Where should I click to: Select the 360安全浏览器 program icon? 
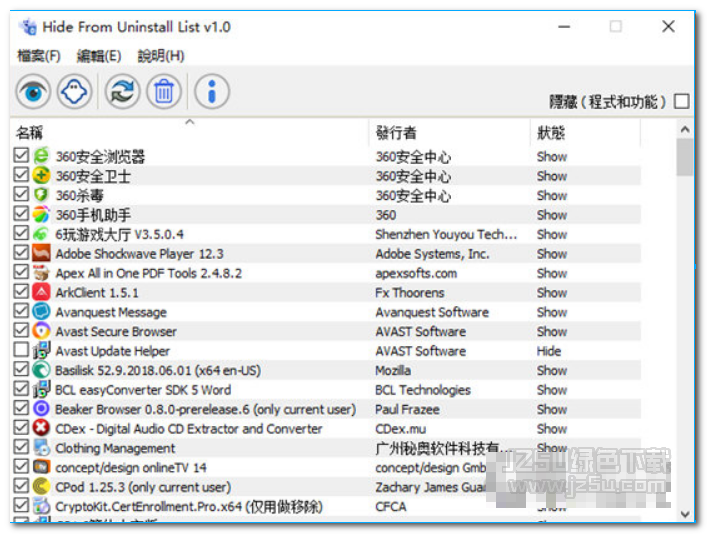coord(41,156)
